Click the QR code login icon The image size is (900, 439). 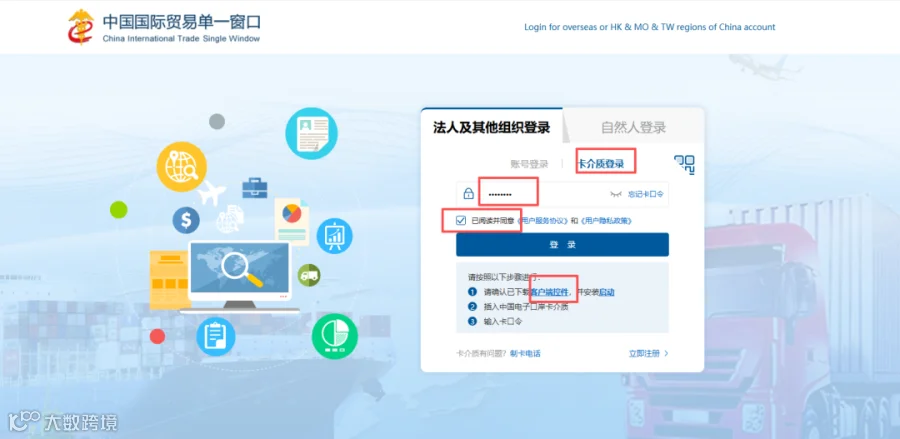coord(684,164)
